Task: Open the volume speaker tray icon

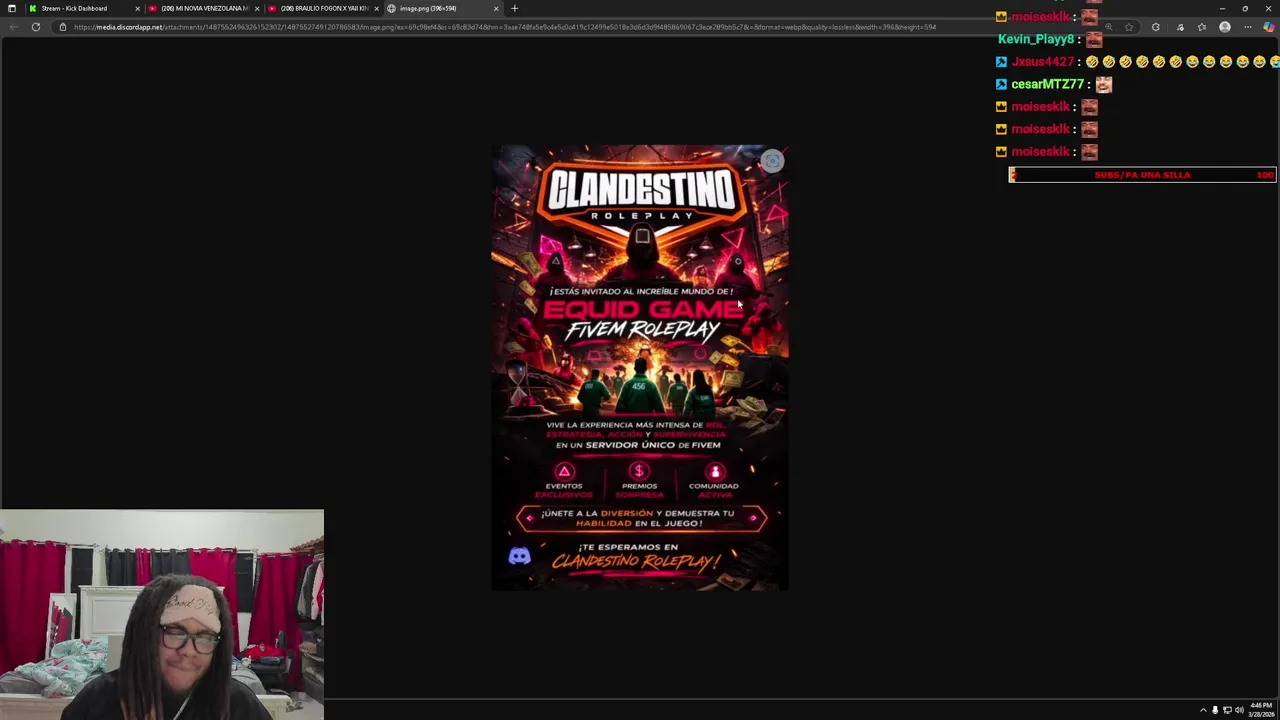Action: point(1239,710)
